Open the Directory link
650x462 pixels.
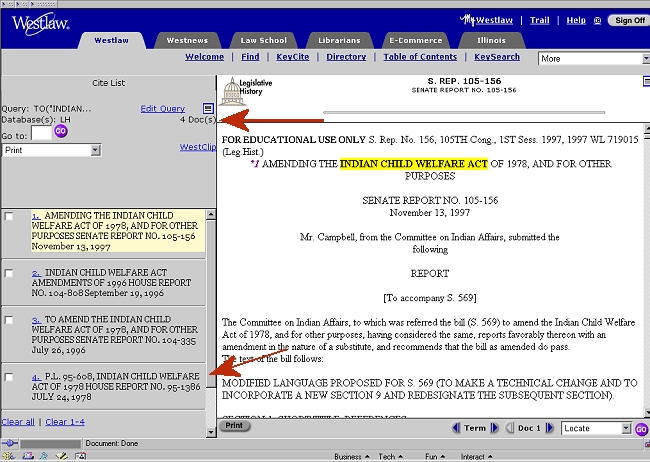click(x=346, y=57)
